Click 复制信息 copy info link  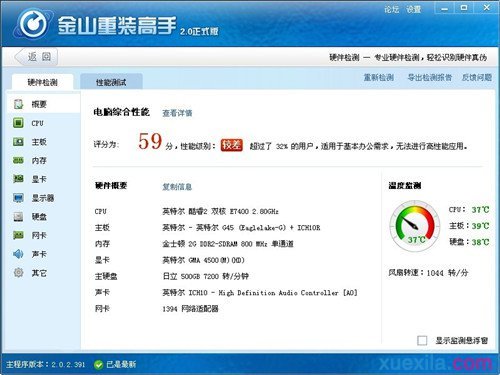(x=177, y=187)
